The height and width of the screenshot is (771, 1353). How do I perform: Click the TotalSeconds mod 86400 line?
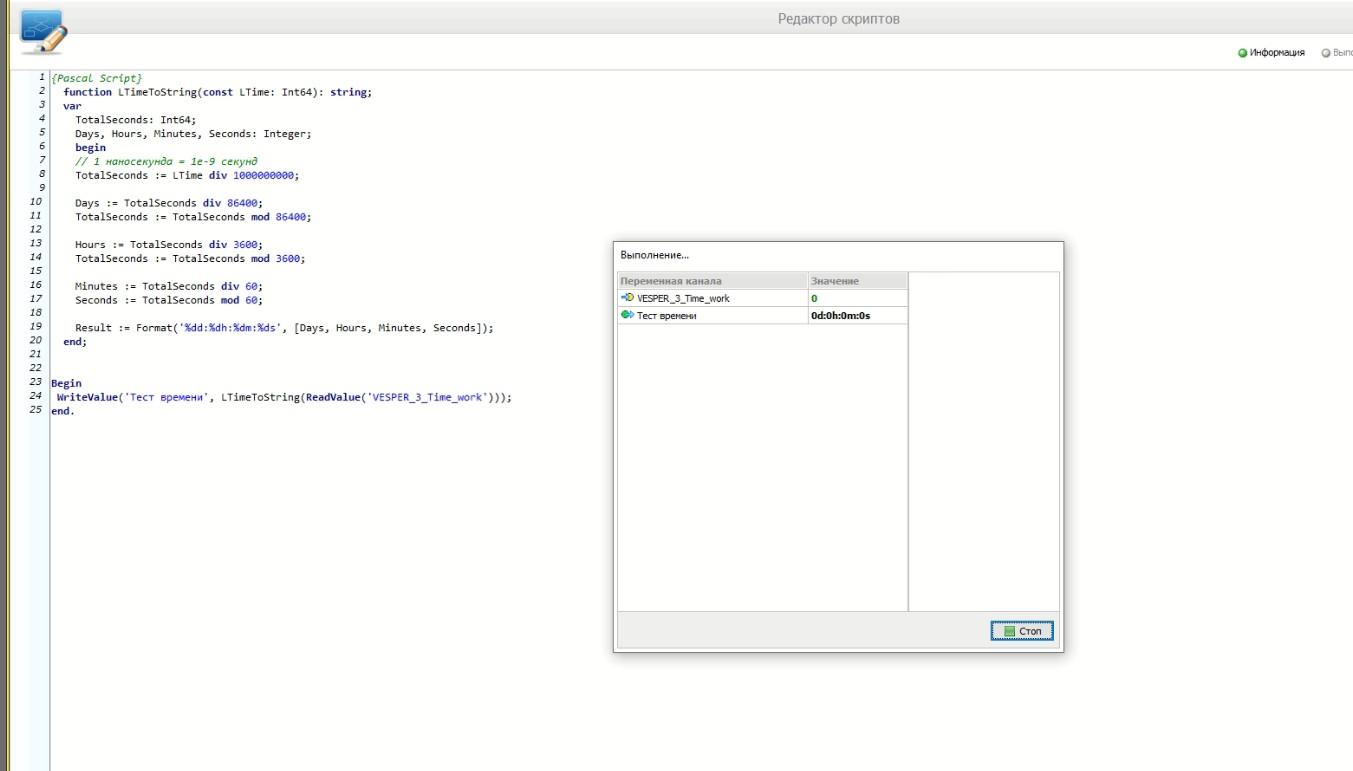193,217
